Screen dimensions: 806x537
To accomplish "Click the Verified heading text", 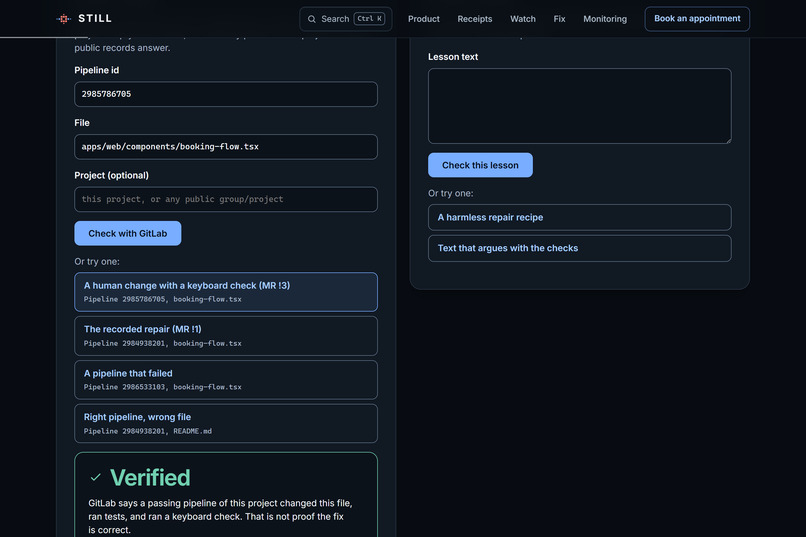I will point(150,477).
